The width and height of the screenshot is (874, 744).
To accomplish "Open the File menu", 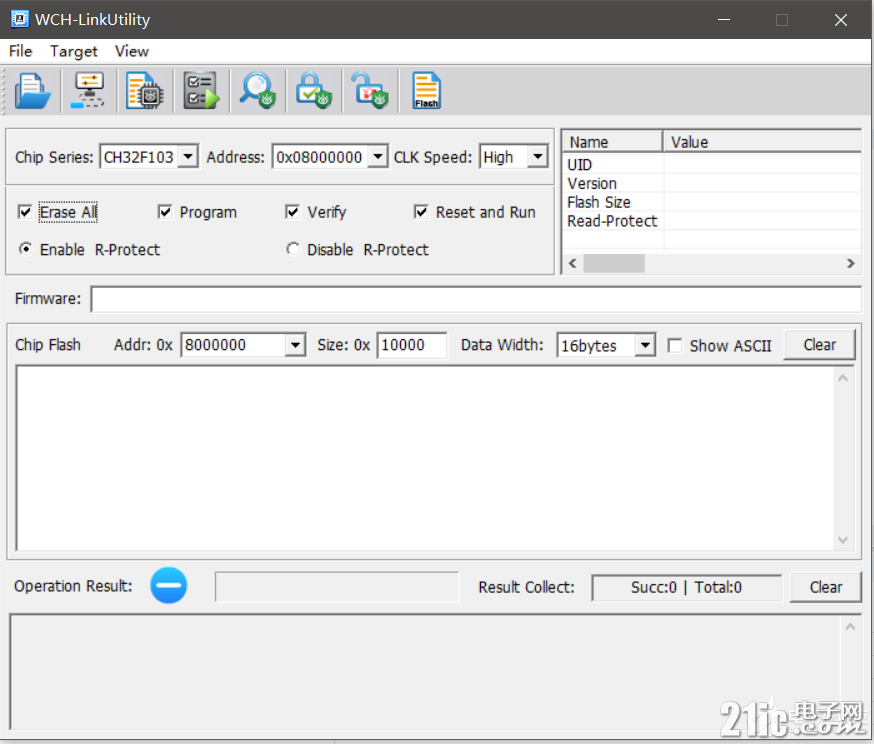I will 21,51.
